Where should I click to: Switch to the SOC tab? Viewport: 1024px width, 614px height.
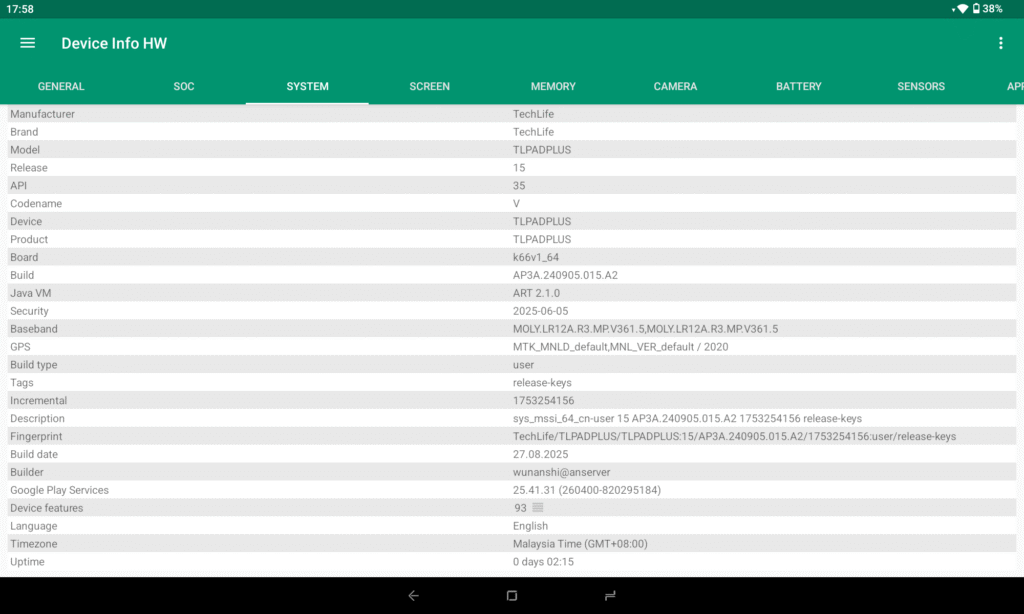pos(184,87)
